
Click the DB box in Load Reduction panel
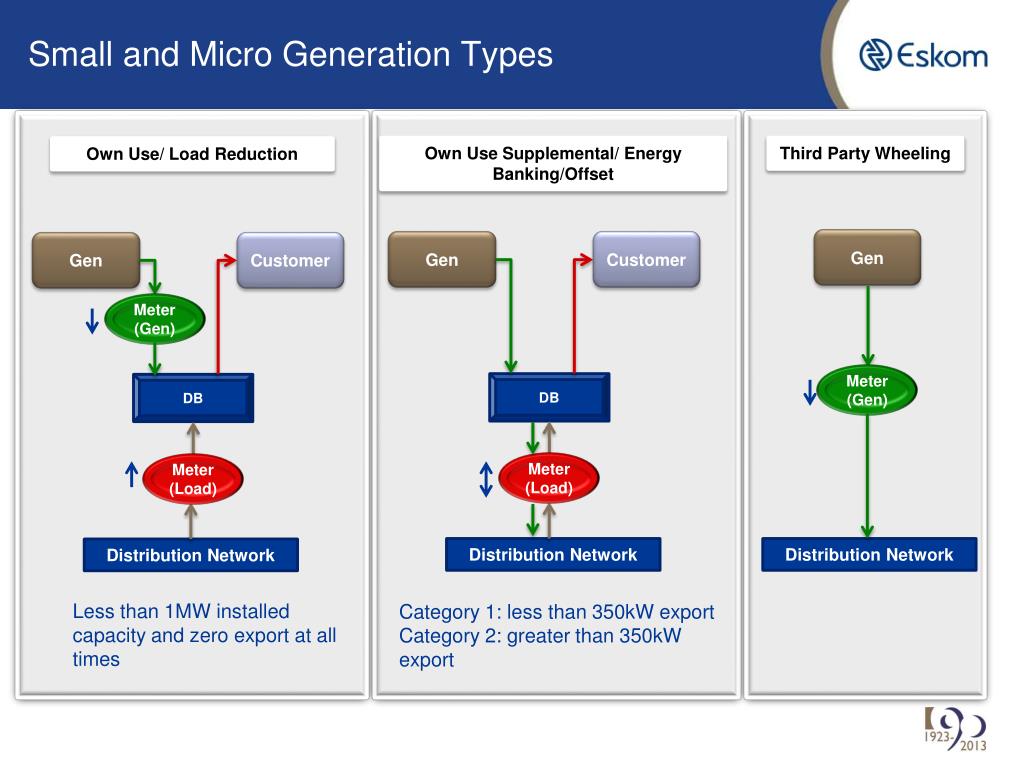(193, 398)
